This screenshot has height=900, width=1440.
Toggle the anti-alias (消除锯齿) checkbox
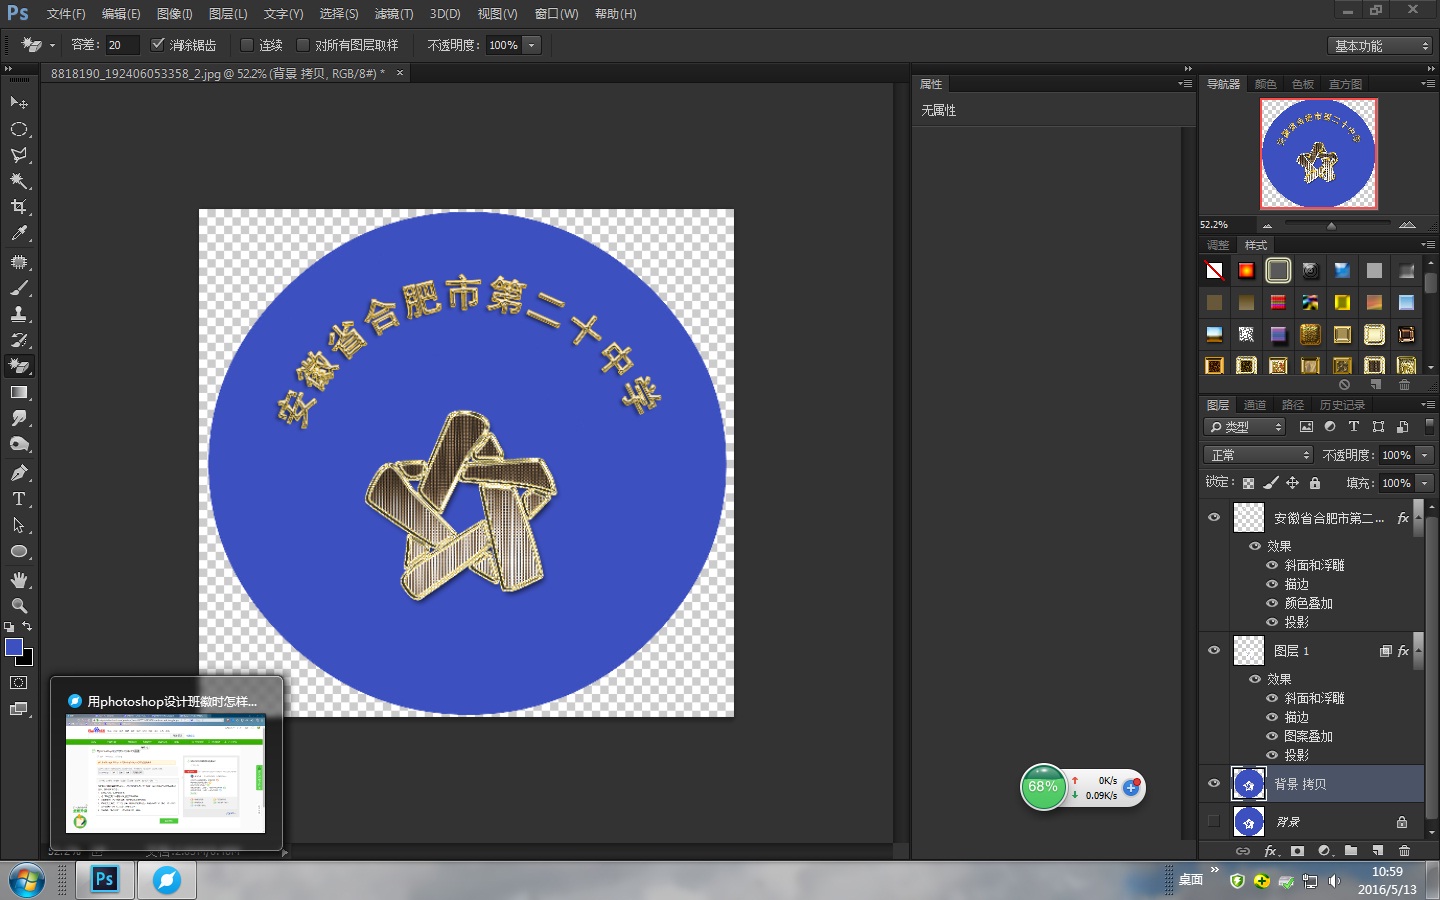(157, 45)
